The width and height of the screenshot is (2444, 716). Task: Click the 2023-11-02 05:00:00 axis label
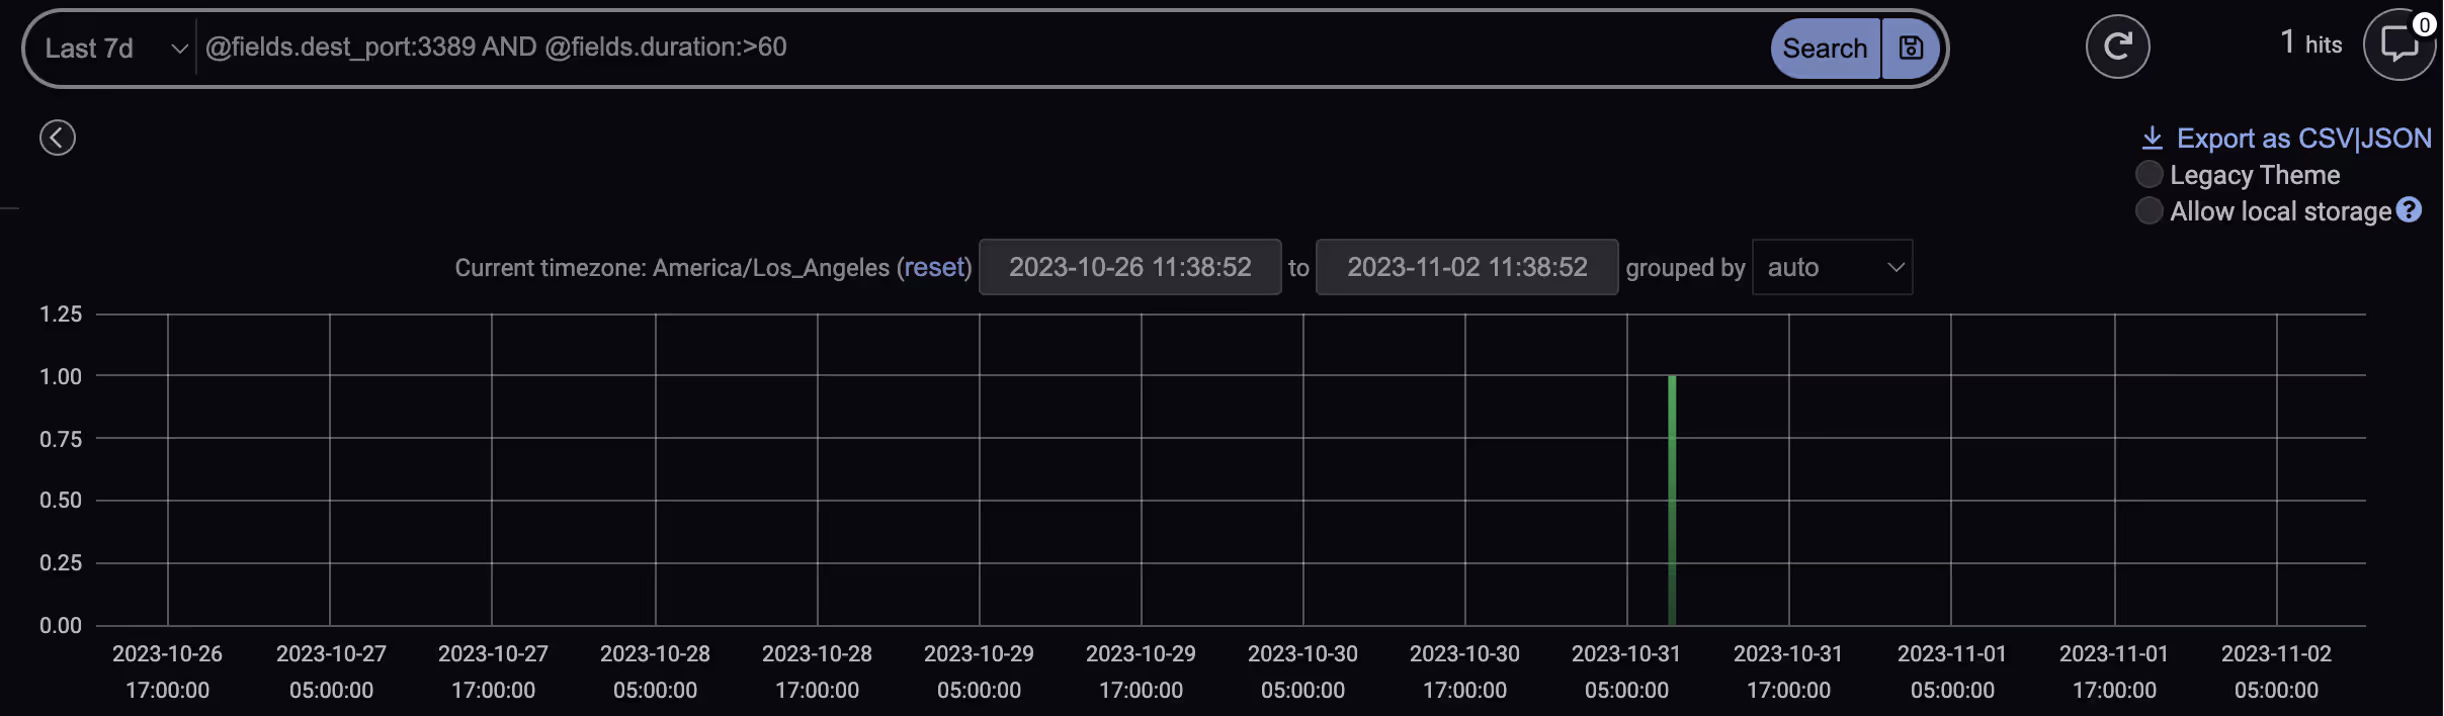[2276, 672]
